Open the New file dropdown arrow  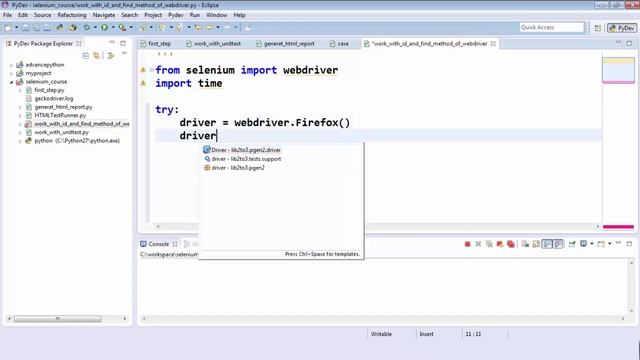point(16,27)
